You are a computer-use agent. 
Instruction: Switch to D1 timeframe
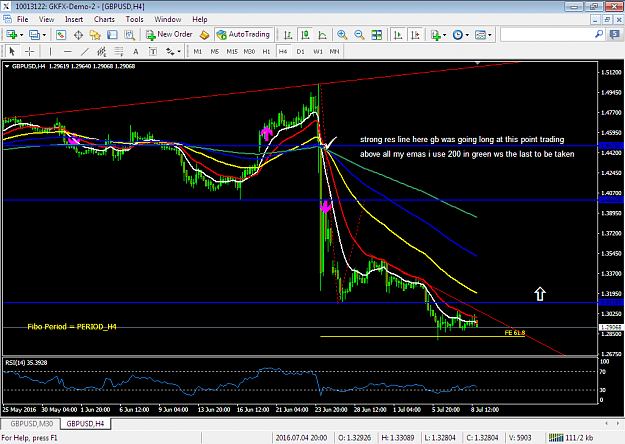click(301, 51)
